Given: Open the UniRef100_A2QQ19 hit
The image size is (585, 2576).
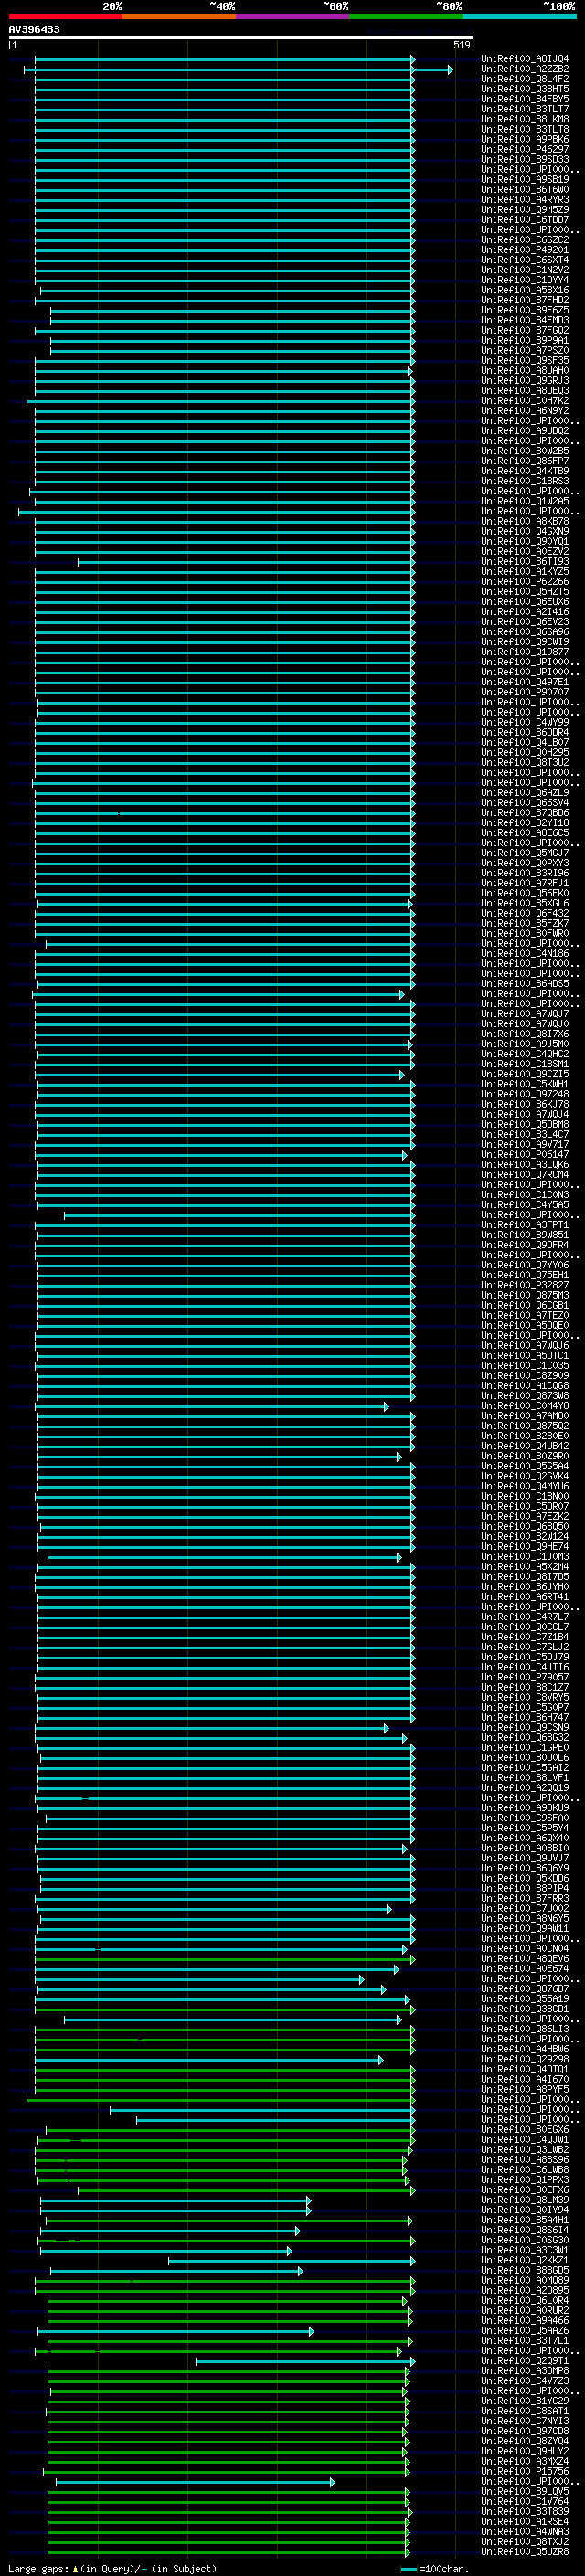Looking at the screenshot, I should (x=525, y=1788).
